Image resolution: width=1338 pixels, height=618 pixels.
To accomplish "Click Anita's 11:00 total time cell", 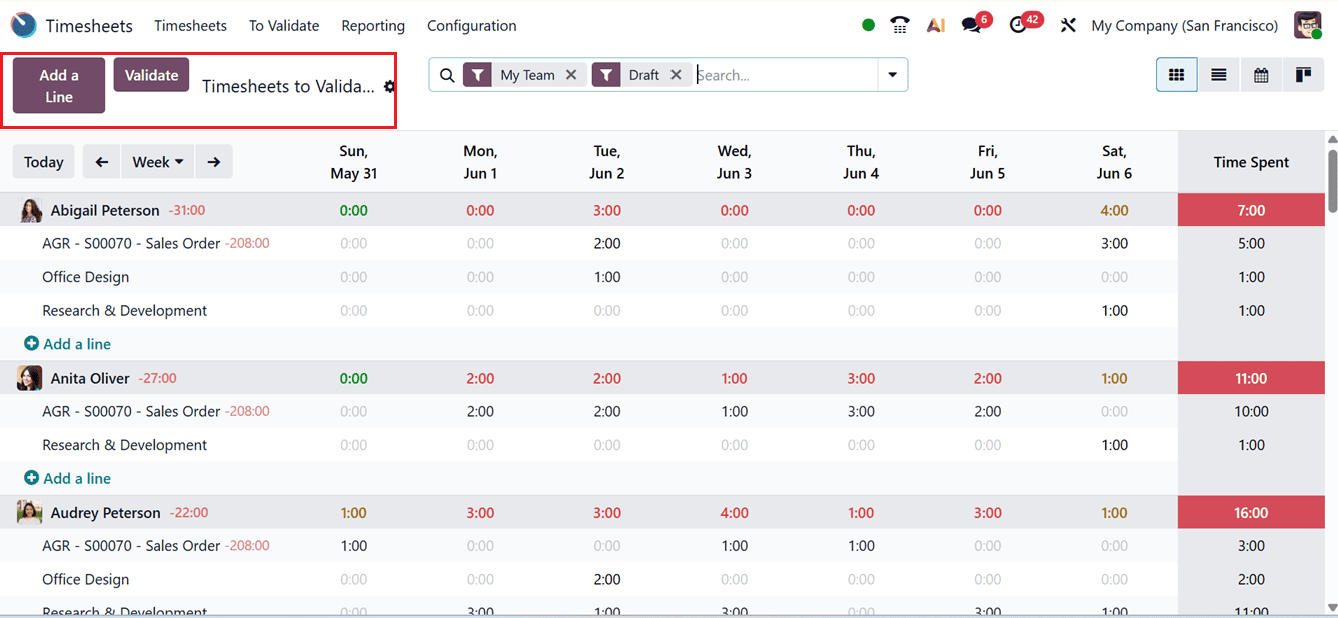I will click(x=1251, y=378).
